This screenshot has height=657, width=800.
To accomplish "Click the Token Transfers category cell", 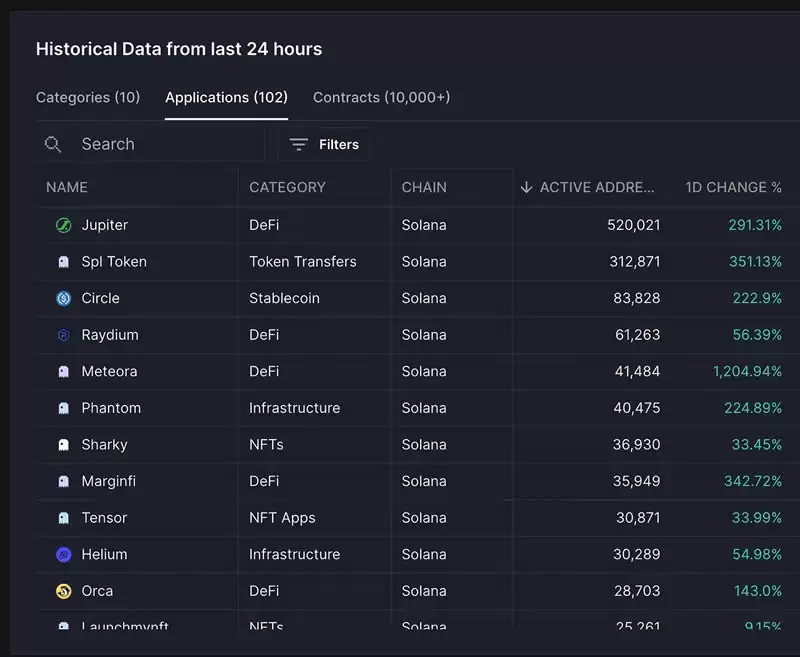I will click(x=303, y=262).
